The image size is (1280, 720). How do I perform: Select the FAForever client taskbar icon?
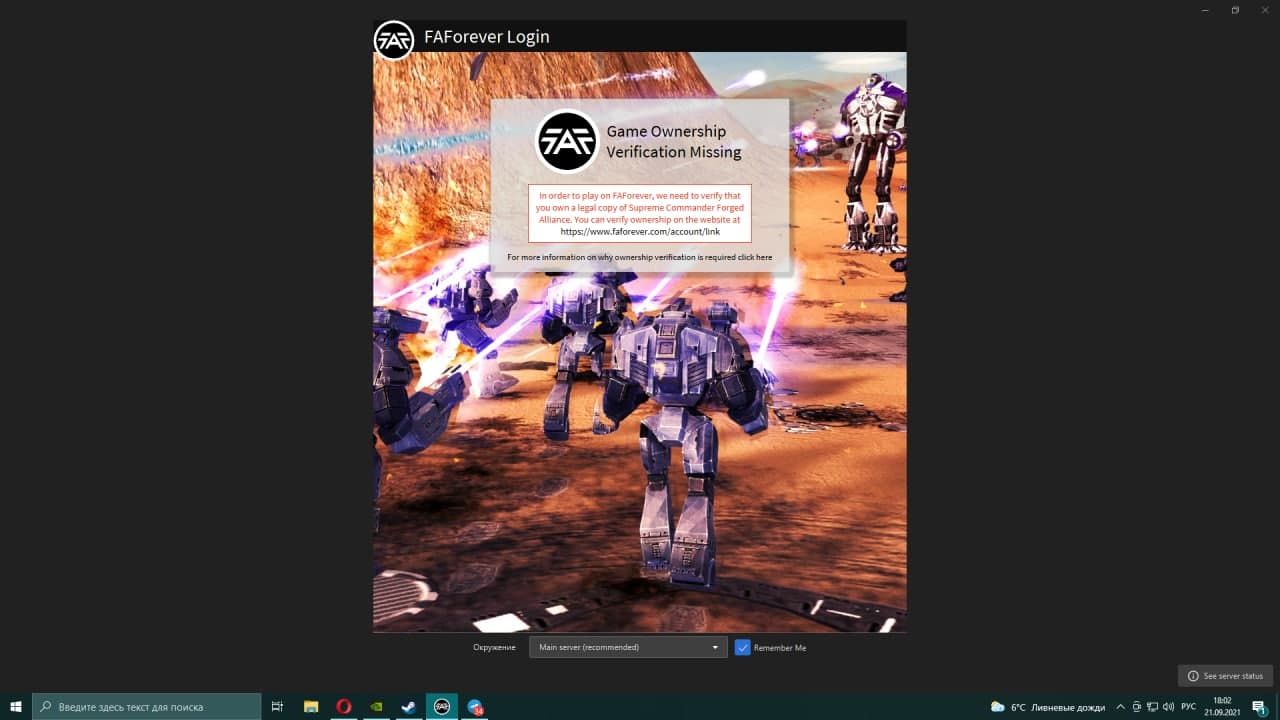tap(442, 707)
